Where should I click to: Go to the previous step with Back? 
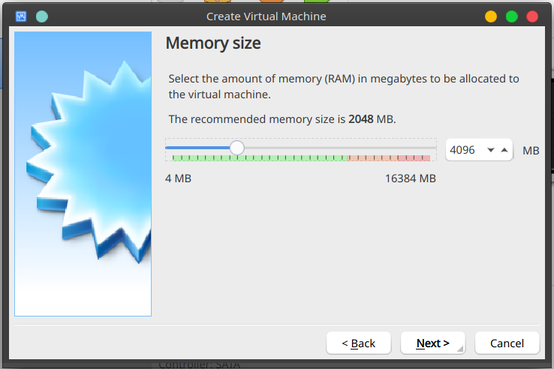[x=359, y=343]
